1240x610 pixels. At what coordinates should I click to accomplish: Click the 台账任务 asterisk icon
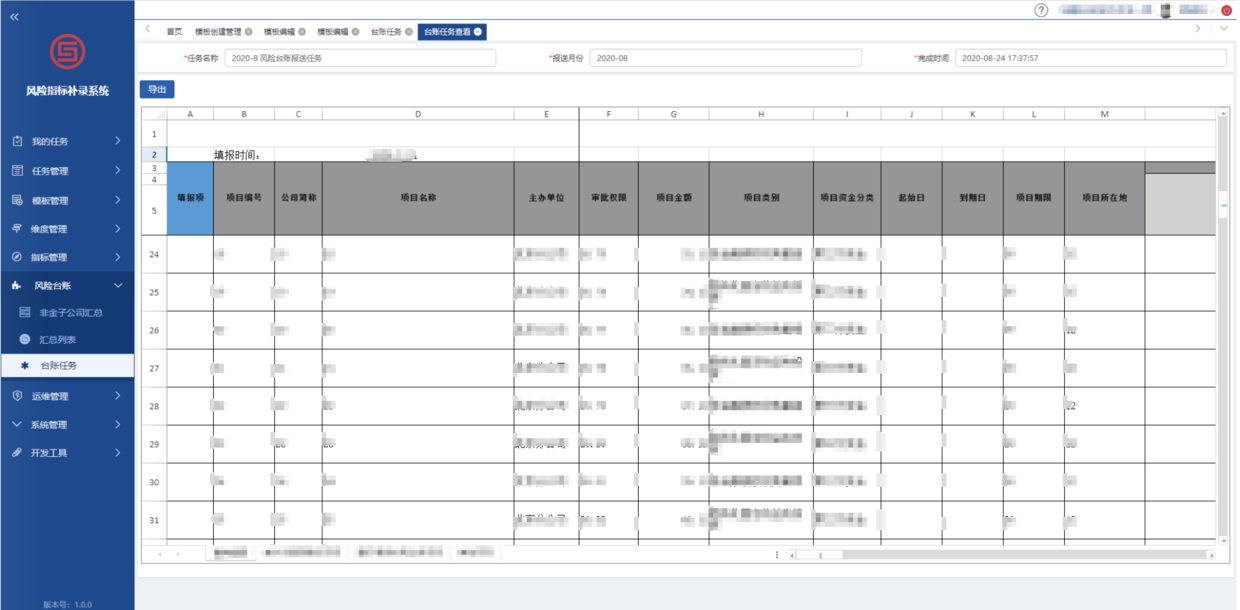point(25,366)
